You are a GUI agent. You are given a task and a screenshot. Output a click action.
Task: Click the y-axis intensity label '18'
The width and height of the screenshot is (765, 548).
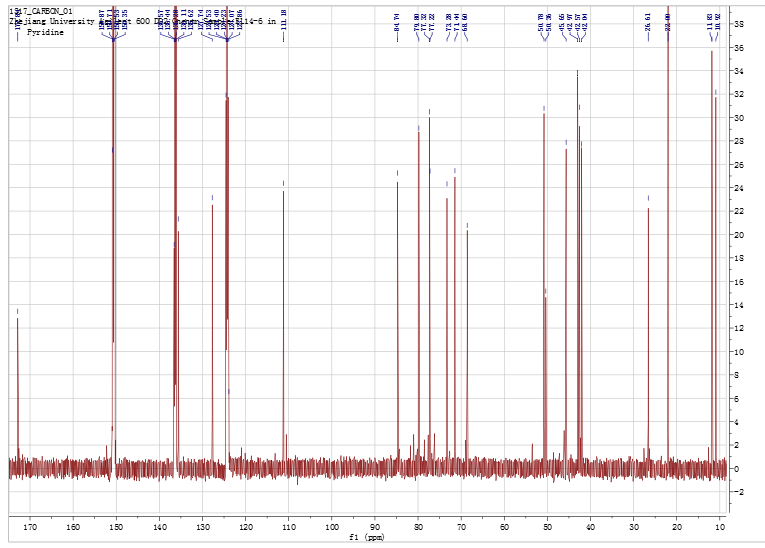(739, 258)
